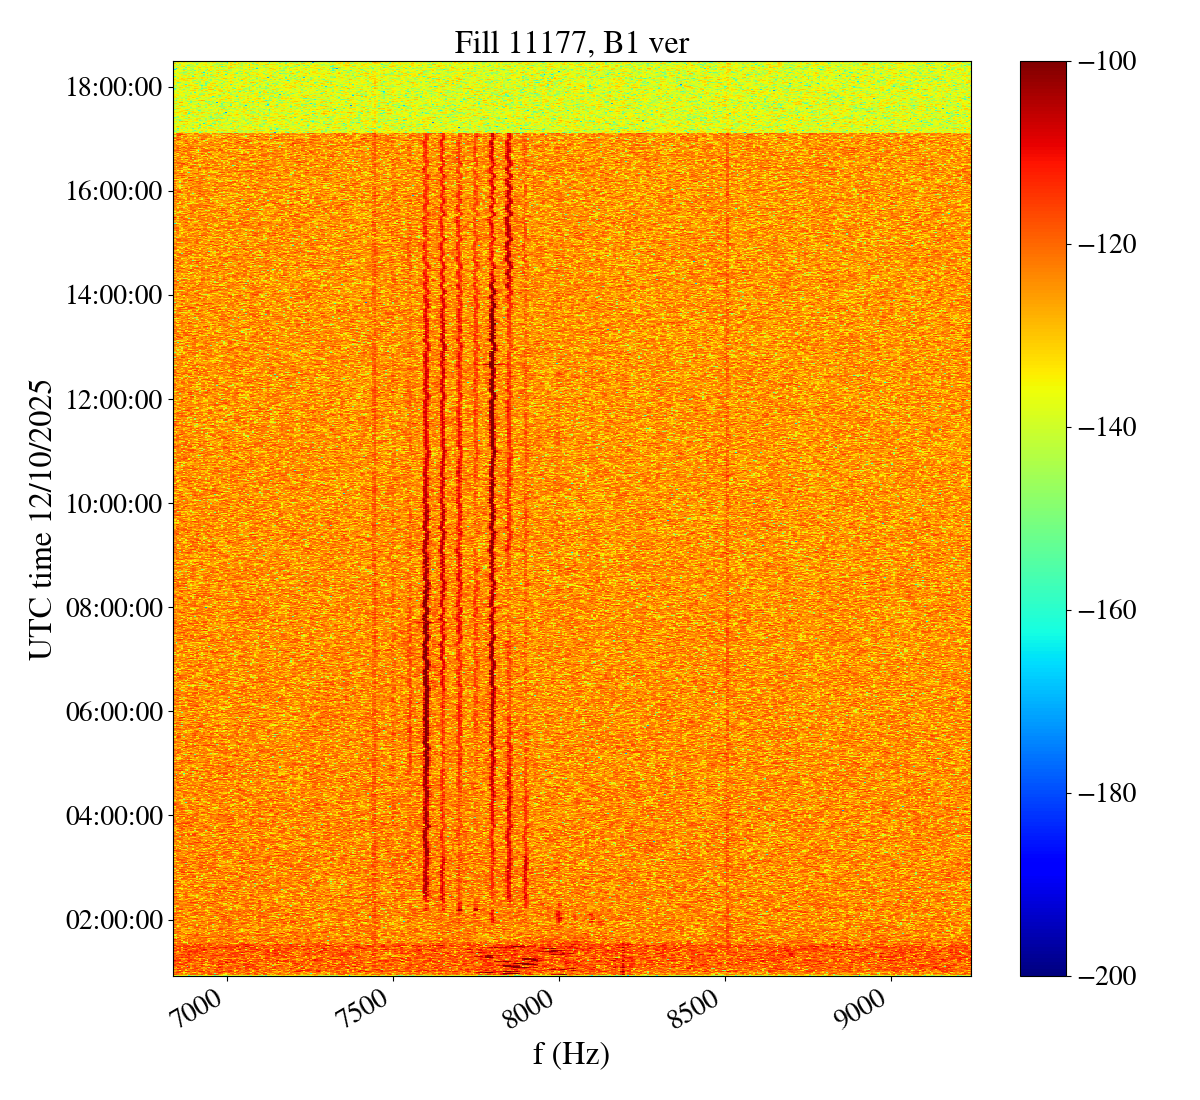Click the 16:00:00 time tick label
This screenshot has height=1100, width=1200.
pos(114,191)
